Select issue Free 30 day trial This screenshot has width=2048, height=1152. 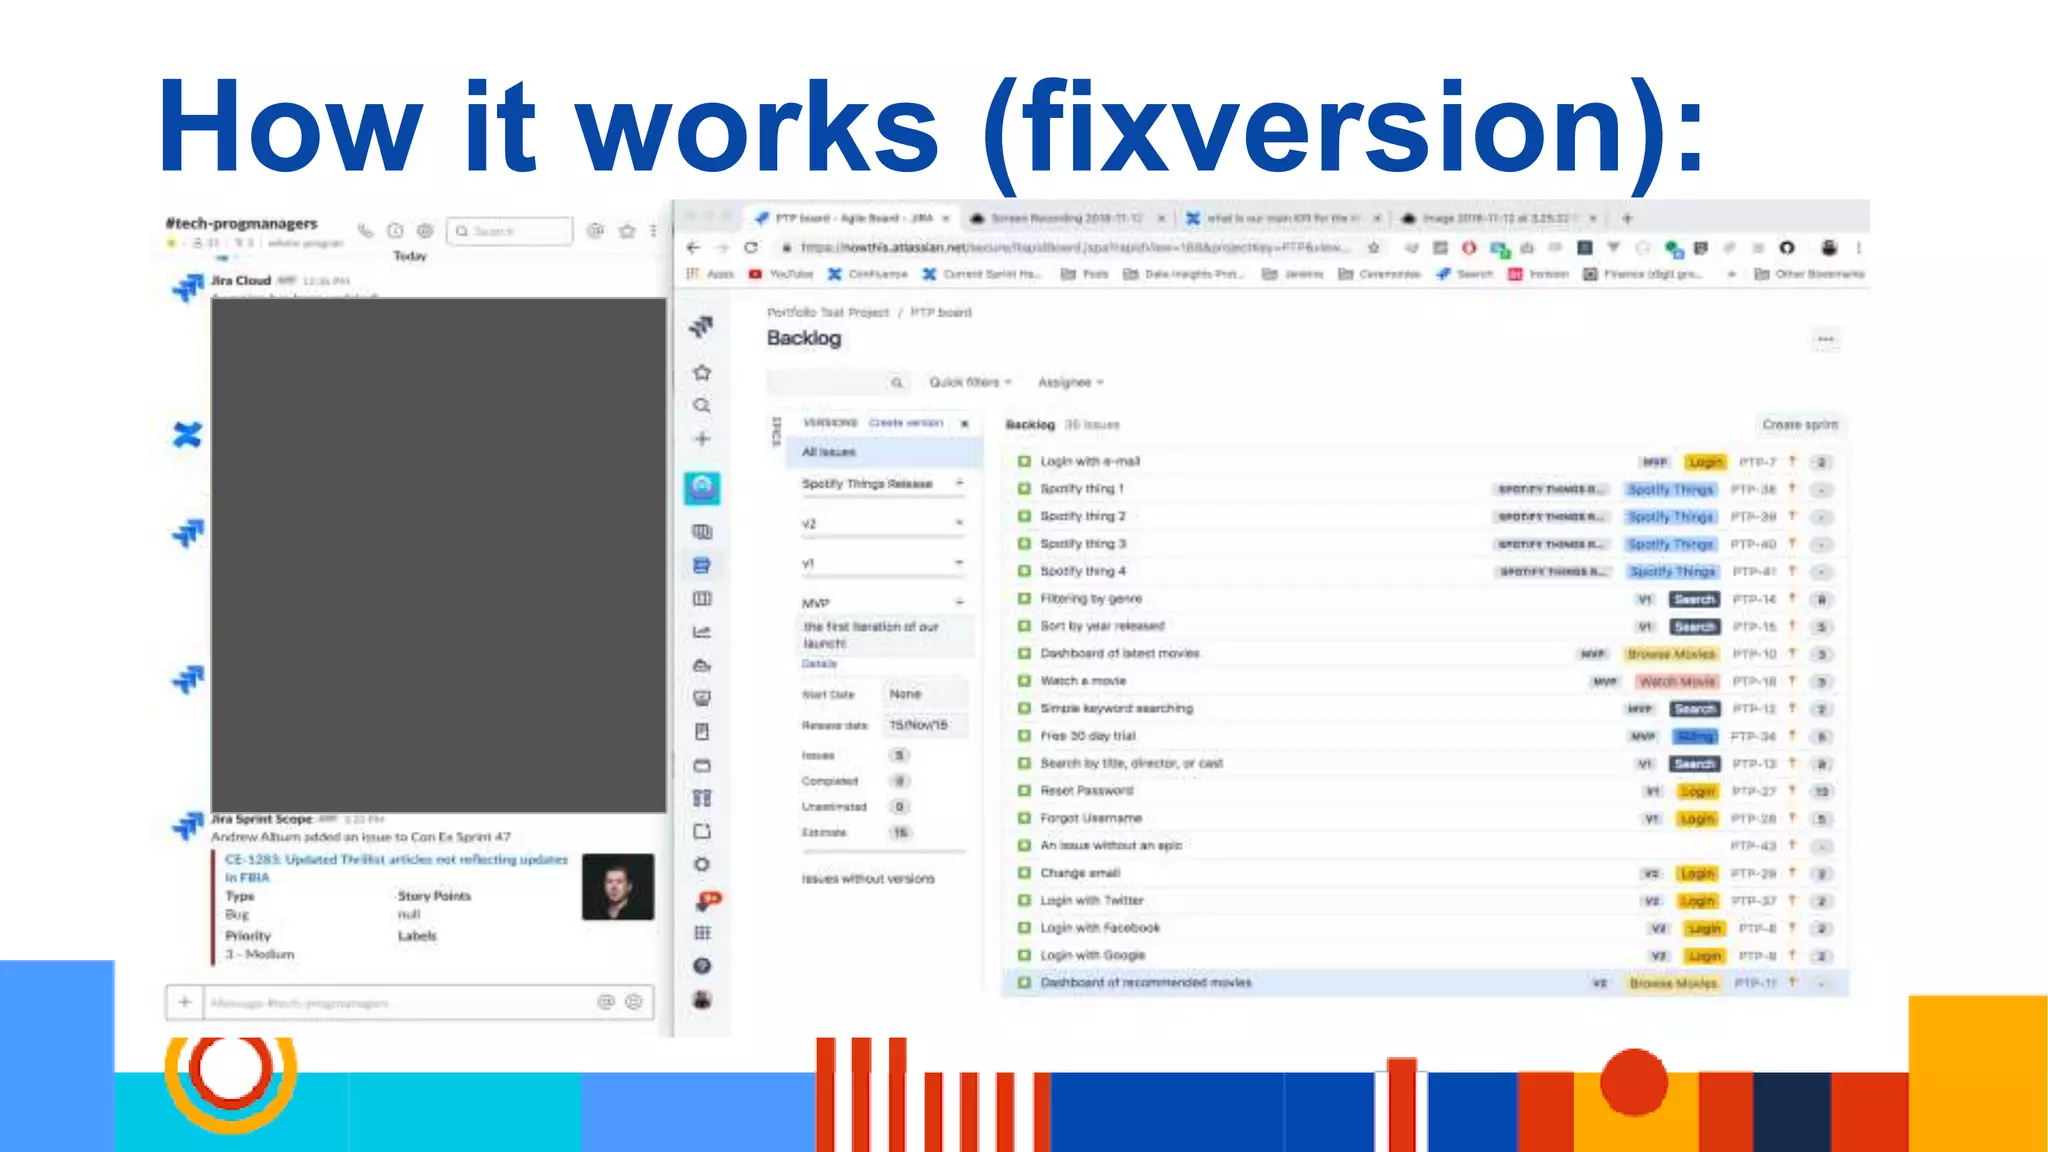(x=1426, y=736)
